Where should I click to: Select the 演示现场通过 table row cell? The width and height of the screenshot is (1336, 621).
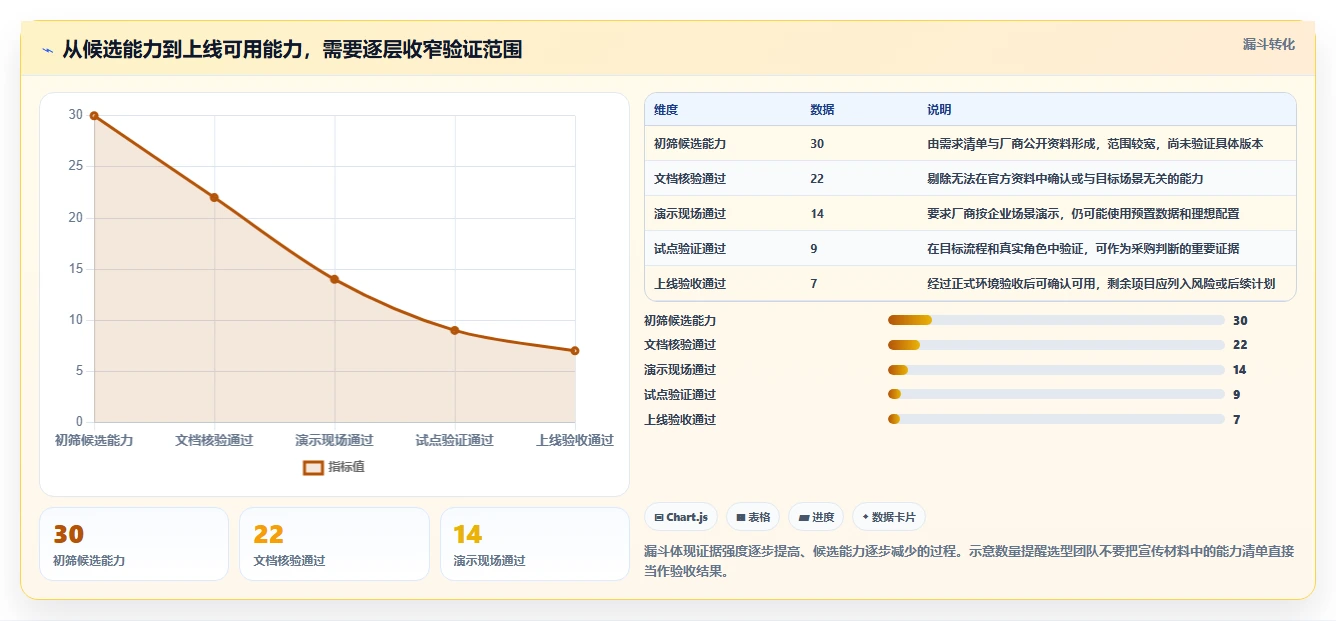(690, 214)
